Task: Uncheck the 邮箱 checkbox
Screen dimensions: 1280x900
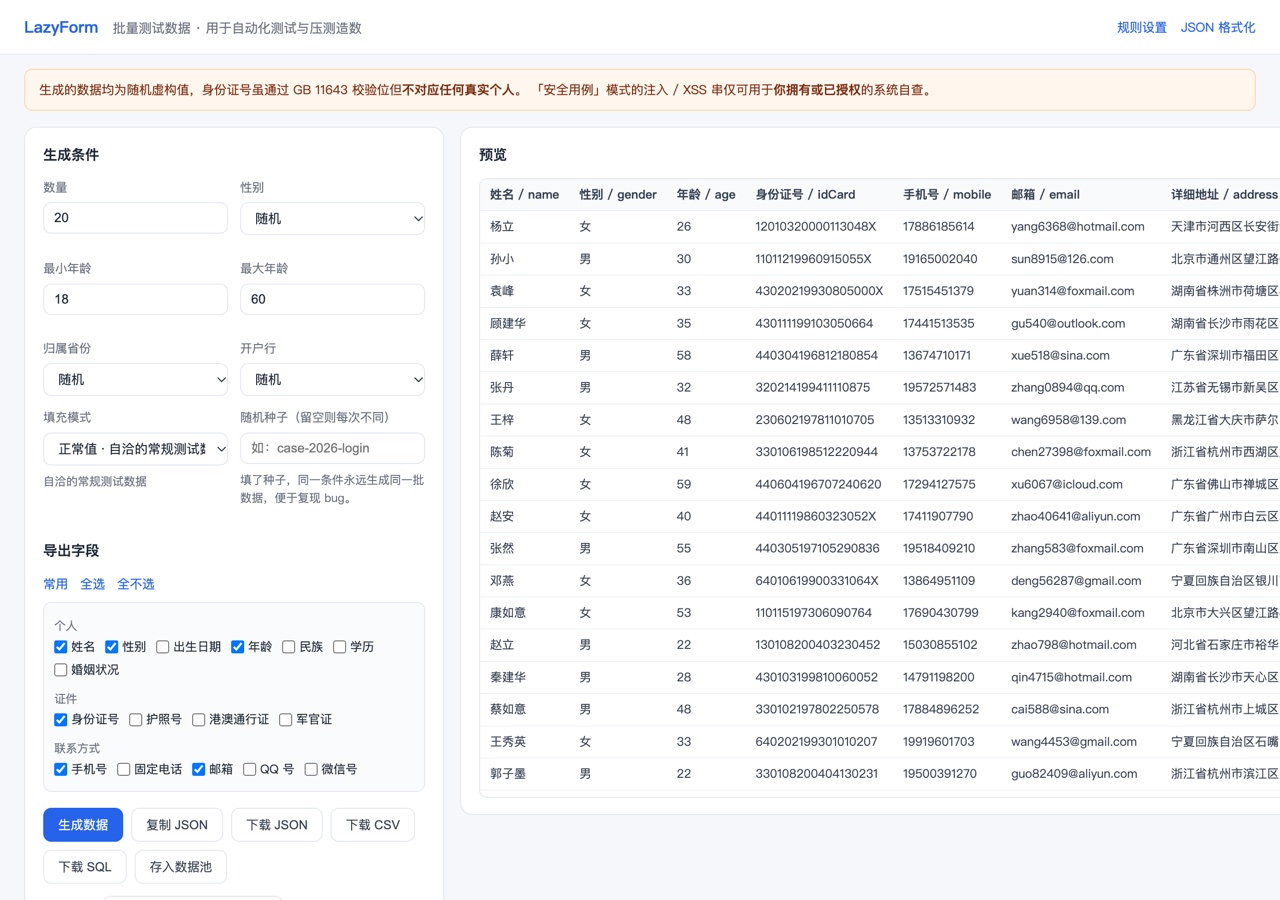Action: click(x=199, y=770)
